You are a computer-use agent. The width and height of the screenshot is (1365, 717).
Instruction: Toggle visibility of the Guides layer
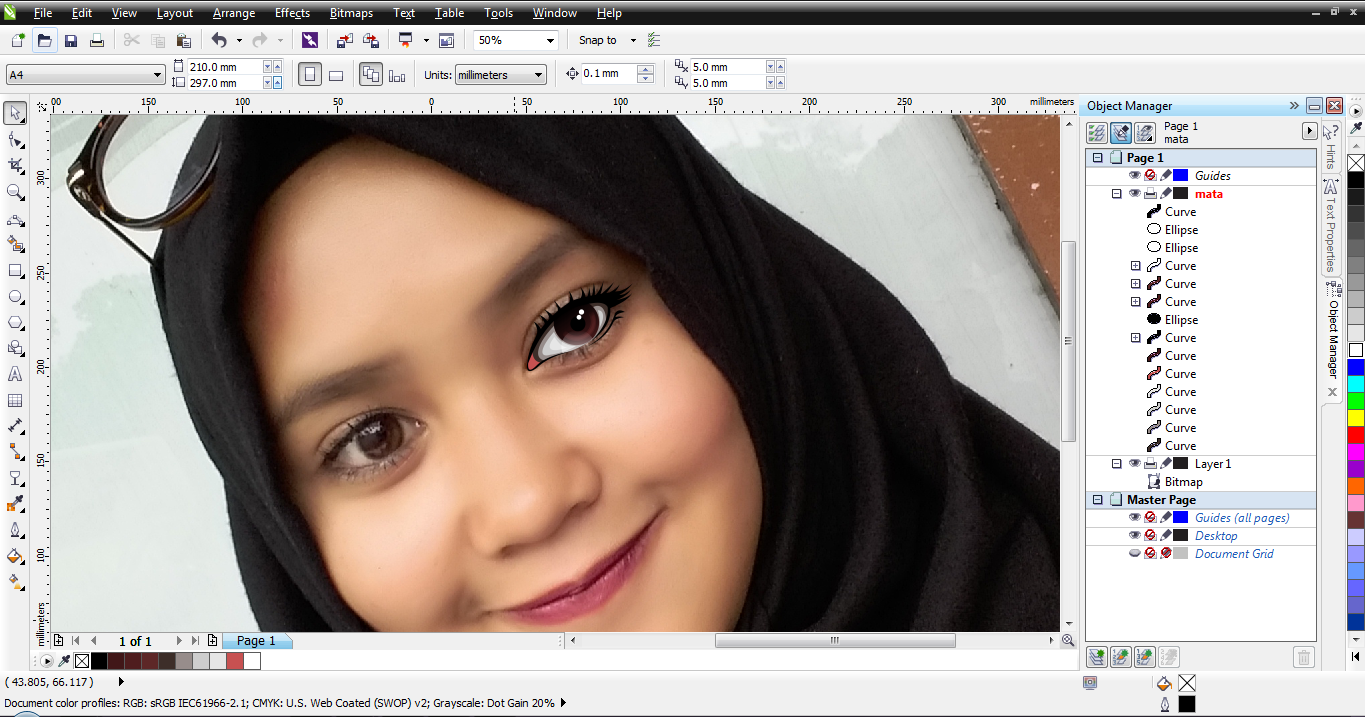[x=1135, y=175]
